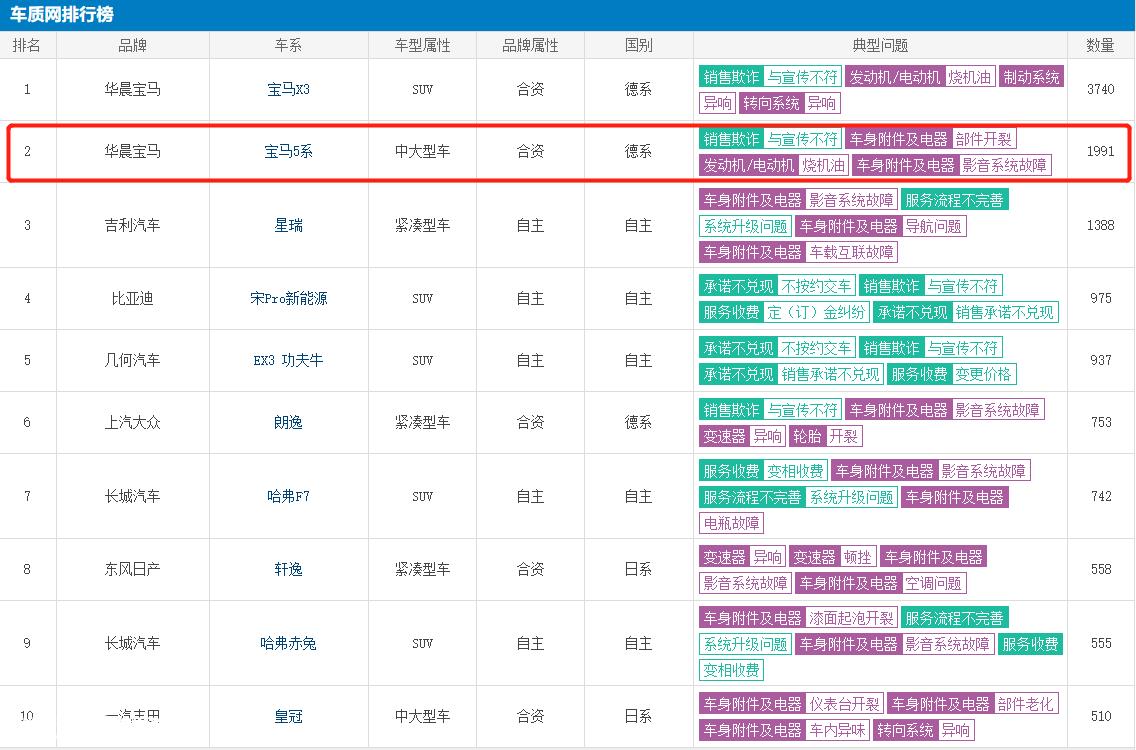Click the 车系 column header
This screenshot has height=750, width=1136.
tap(288, 45)
